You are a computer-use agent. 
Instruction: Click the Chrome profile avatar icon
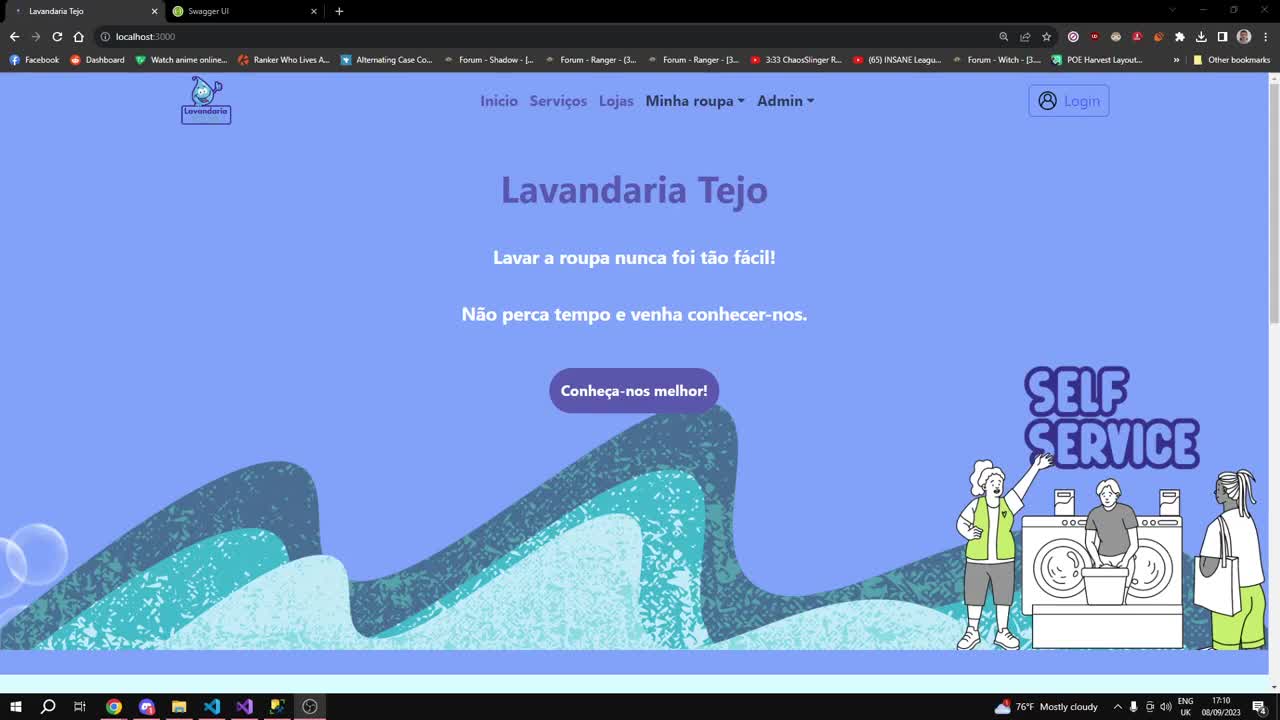click(x=1243, y=36)
